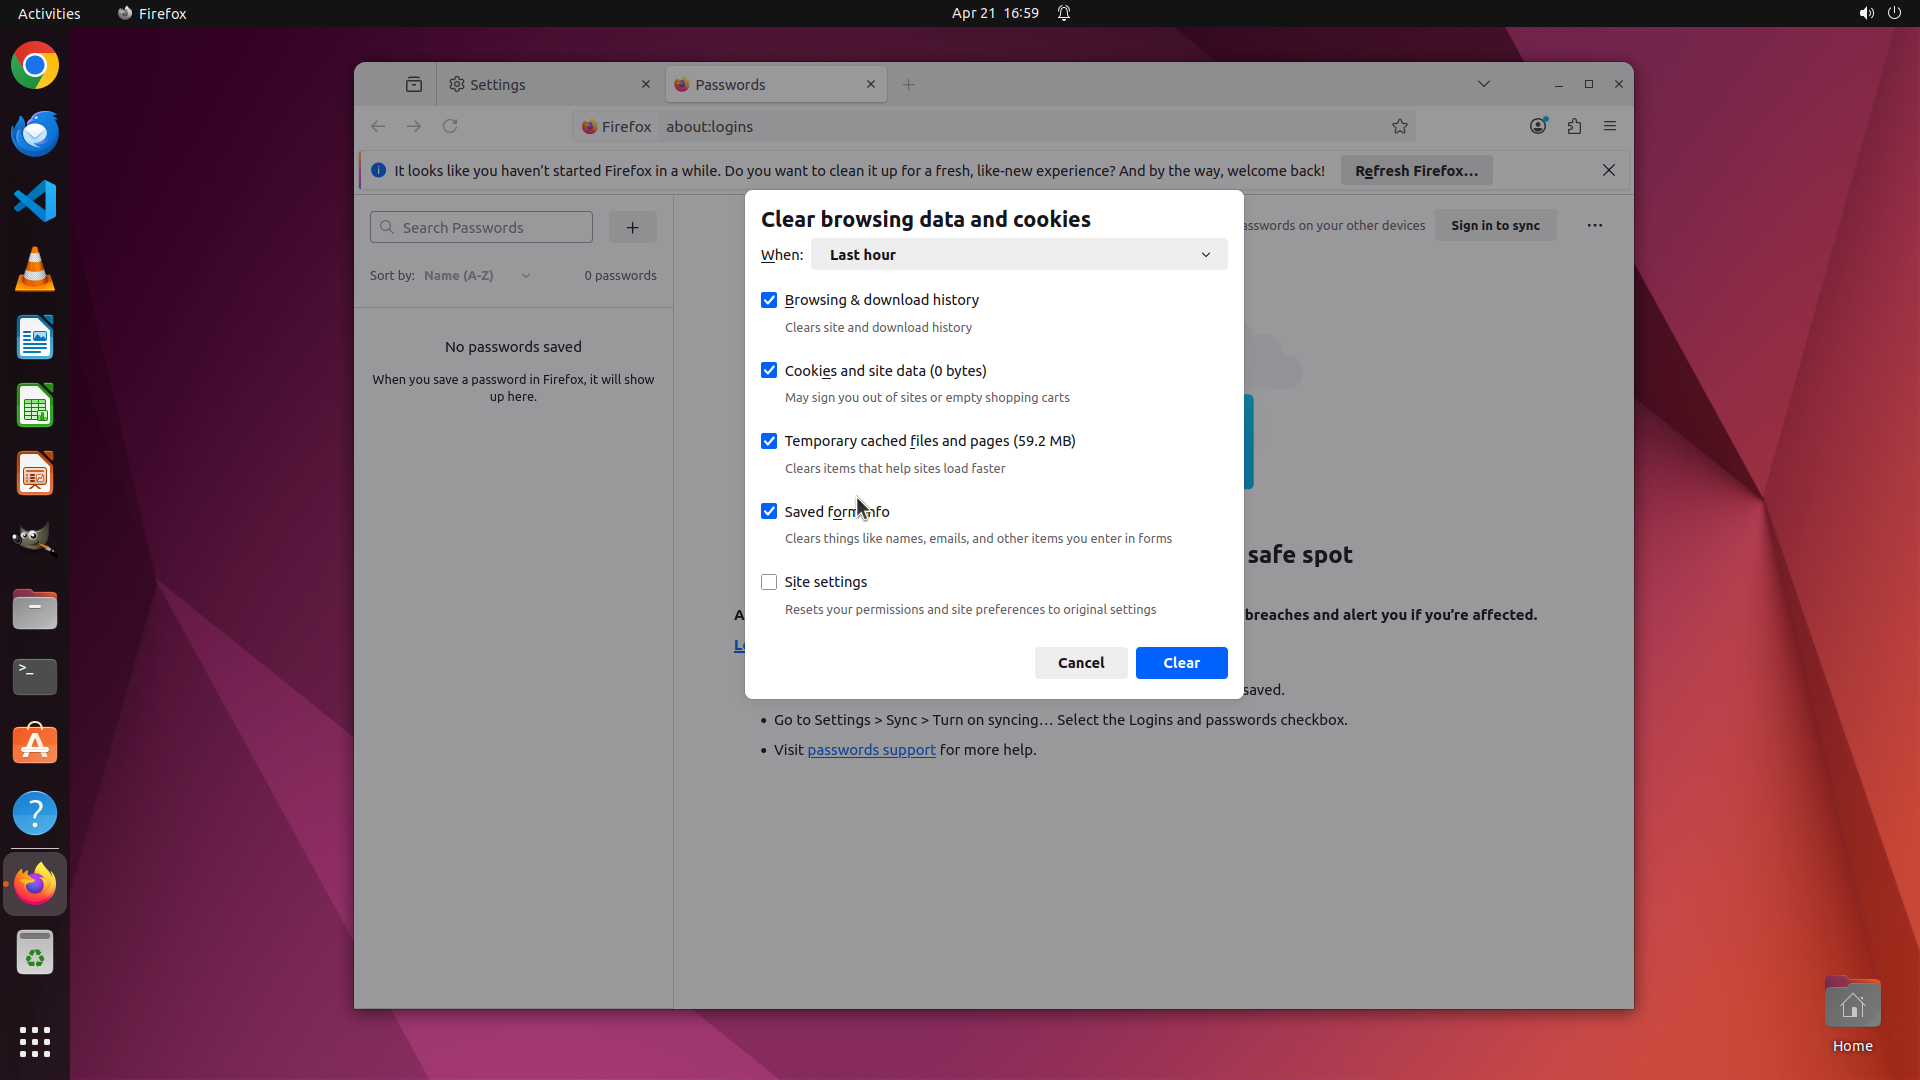The image size is (1920, 1080).
Task: Enable the Site settings checkbox
Action: 769,582
